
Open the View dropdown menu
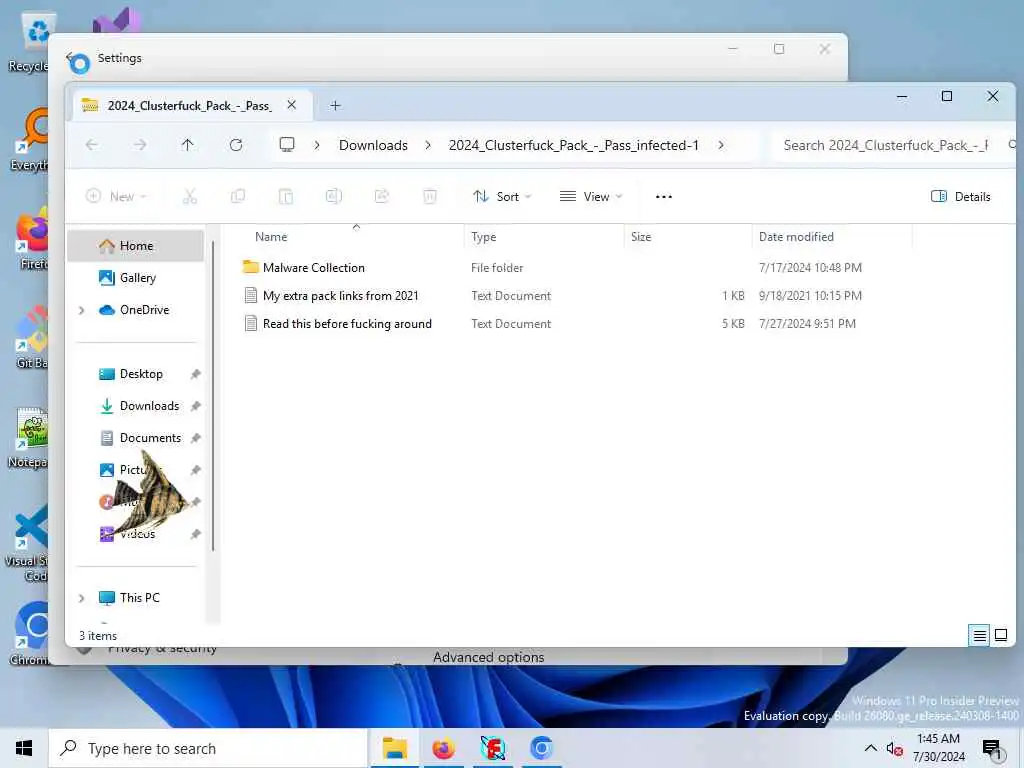click(591, 197)
